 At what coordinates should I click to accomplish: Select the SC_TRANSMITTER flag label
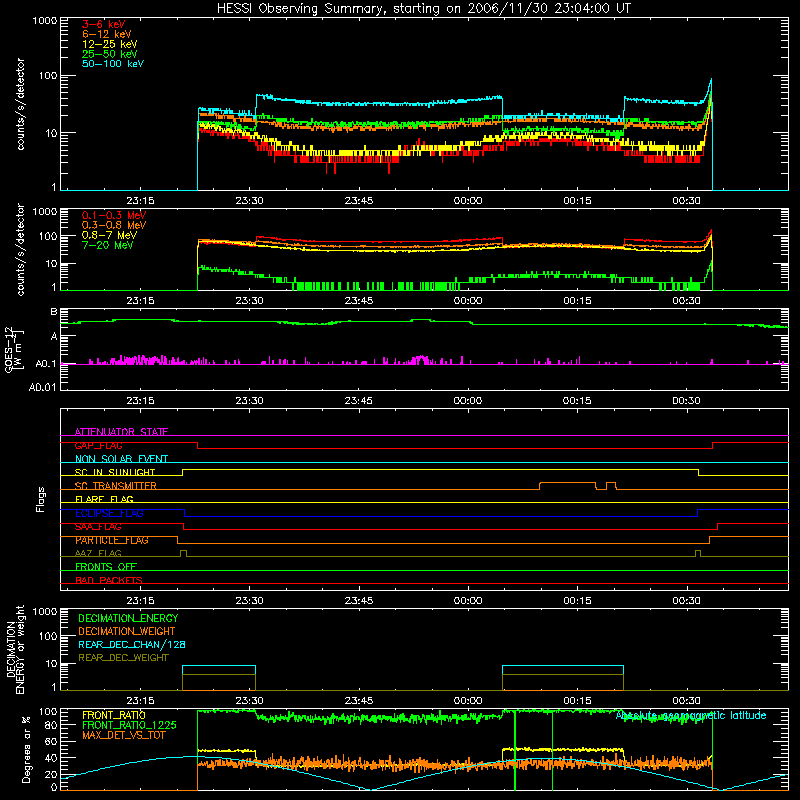116,486
